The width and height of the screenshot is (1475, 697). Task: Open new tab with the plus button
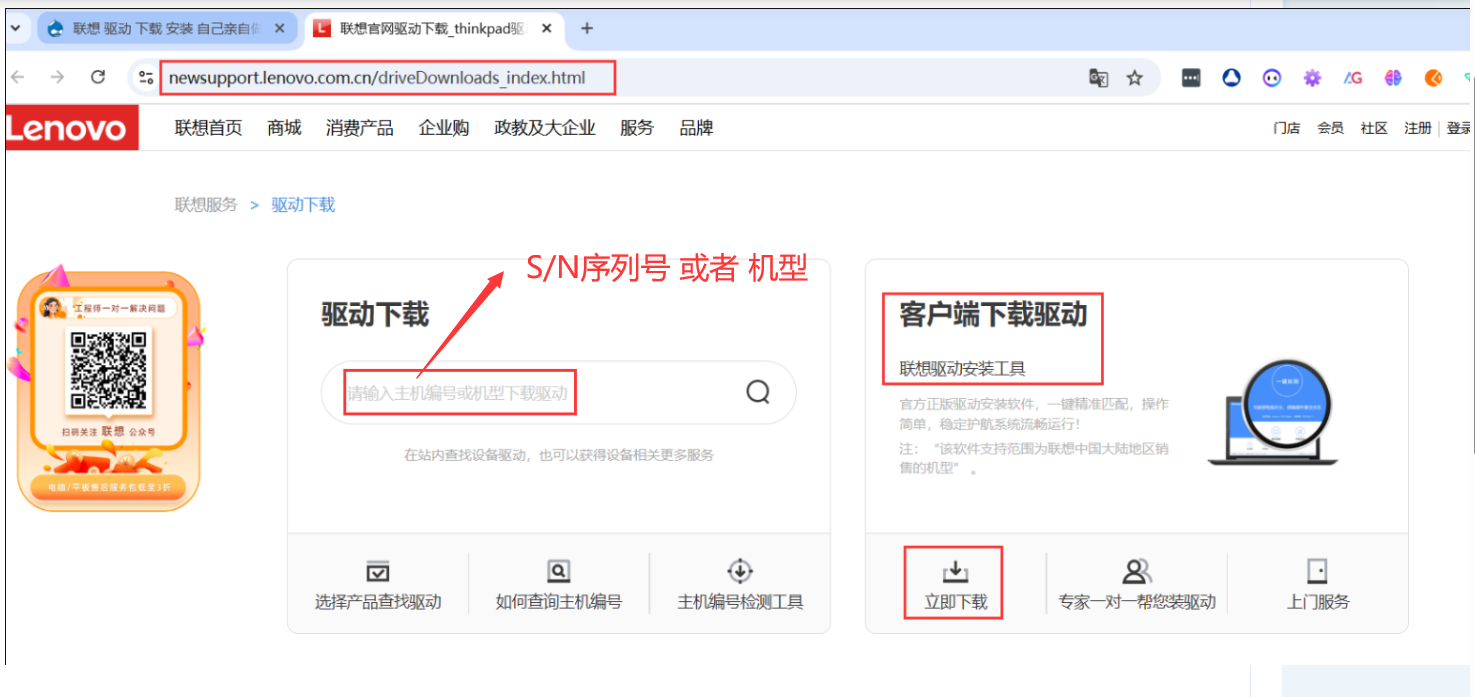tap(587, 28)
